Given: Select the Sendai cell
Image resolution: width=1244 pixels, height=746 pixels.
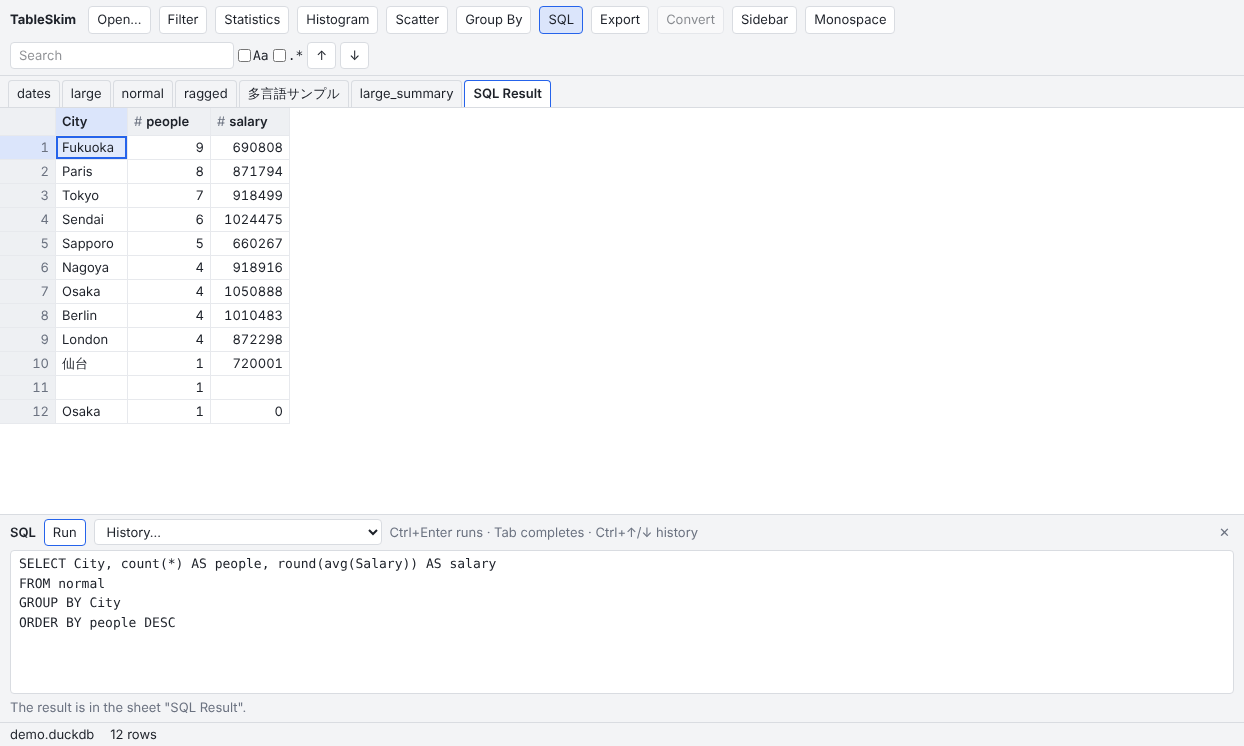Looking at the screenshot, I should pos(91,219).
